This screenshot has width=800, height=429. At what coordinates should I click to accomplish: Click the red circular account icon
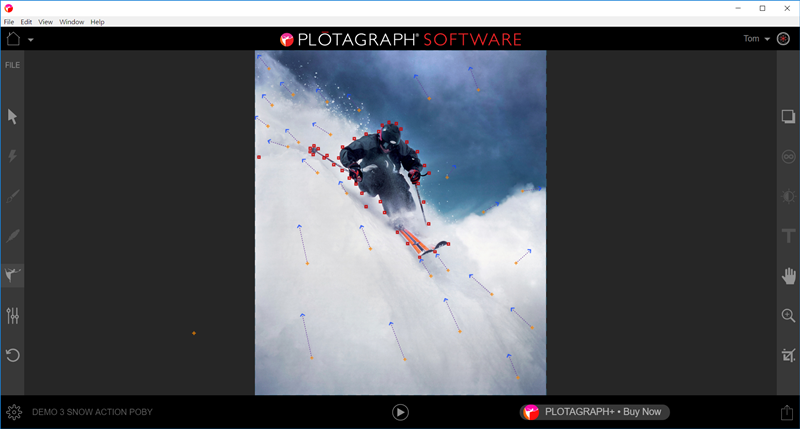pyautogui.click(x=783, y=39)
